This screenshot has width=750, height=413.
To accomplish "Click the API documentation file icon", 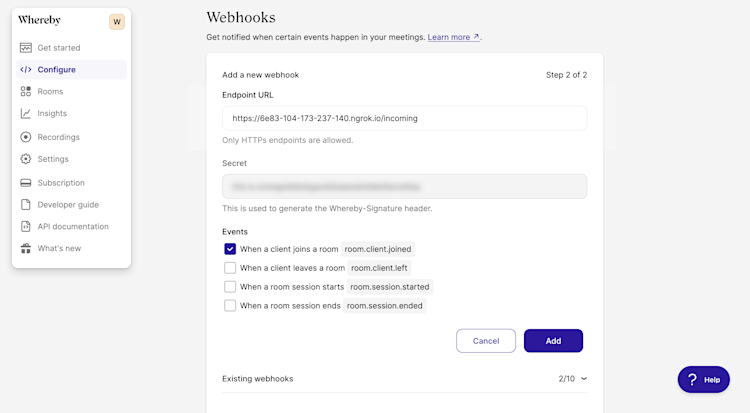I will (26, 226).
